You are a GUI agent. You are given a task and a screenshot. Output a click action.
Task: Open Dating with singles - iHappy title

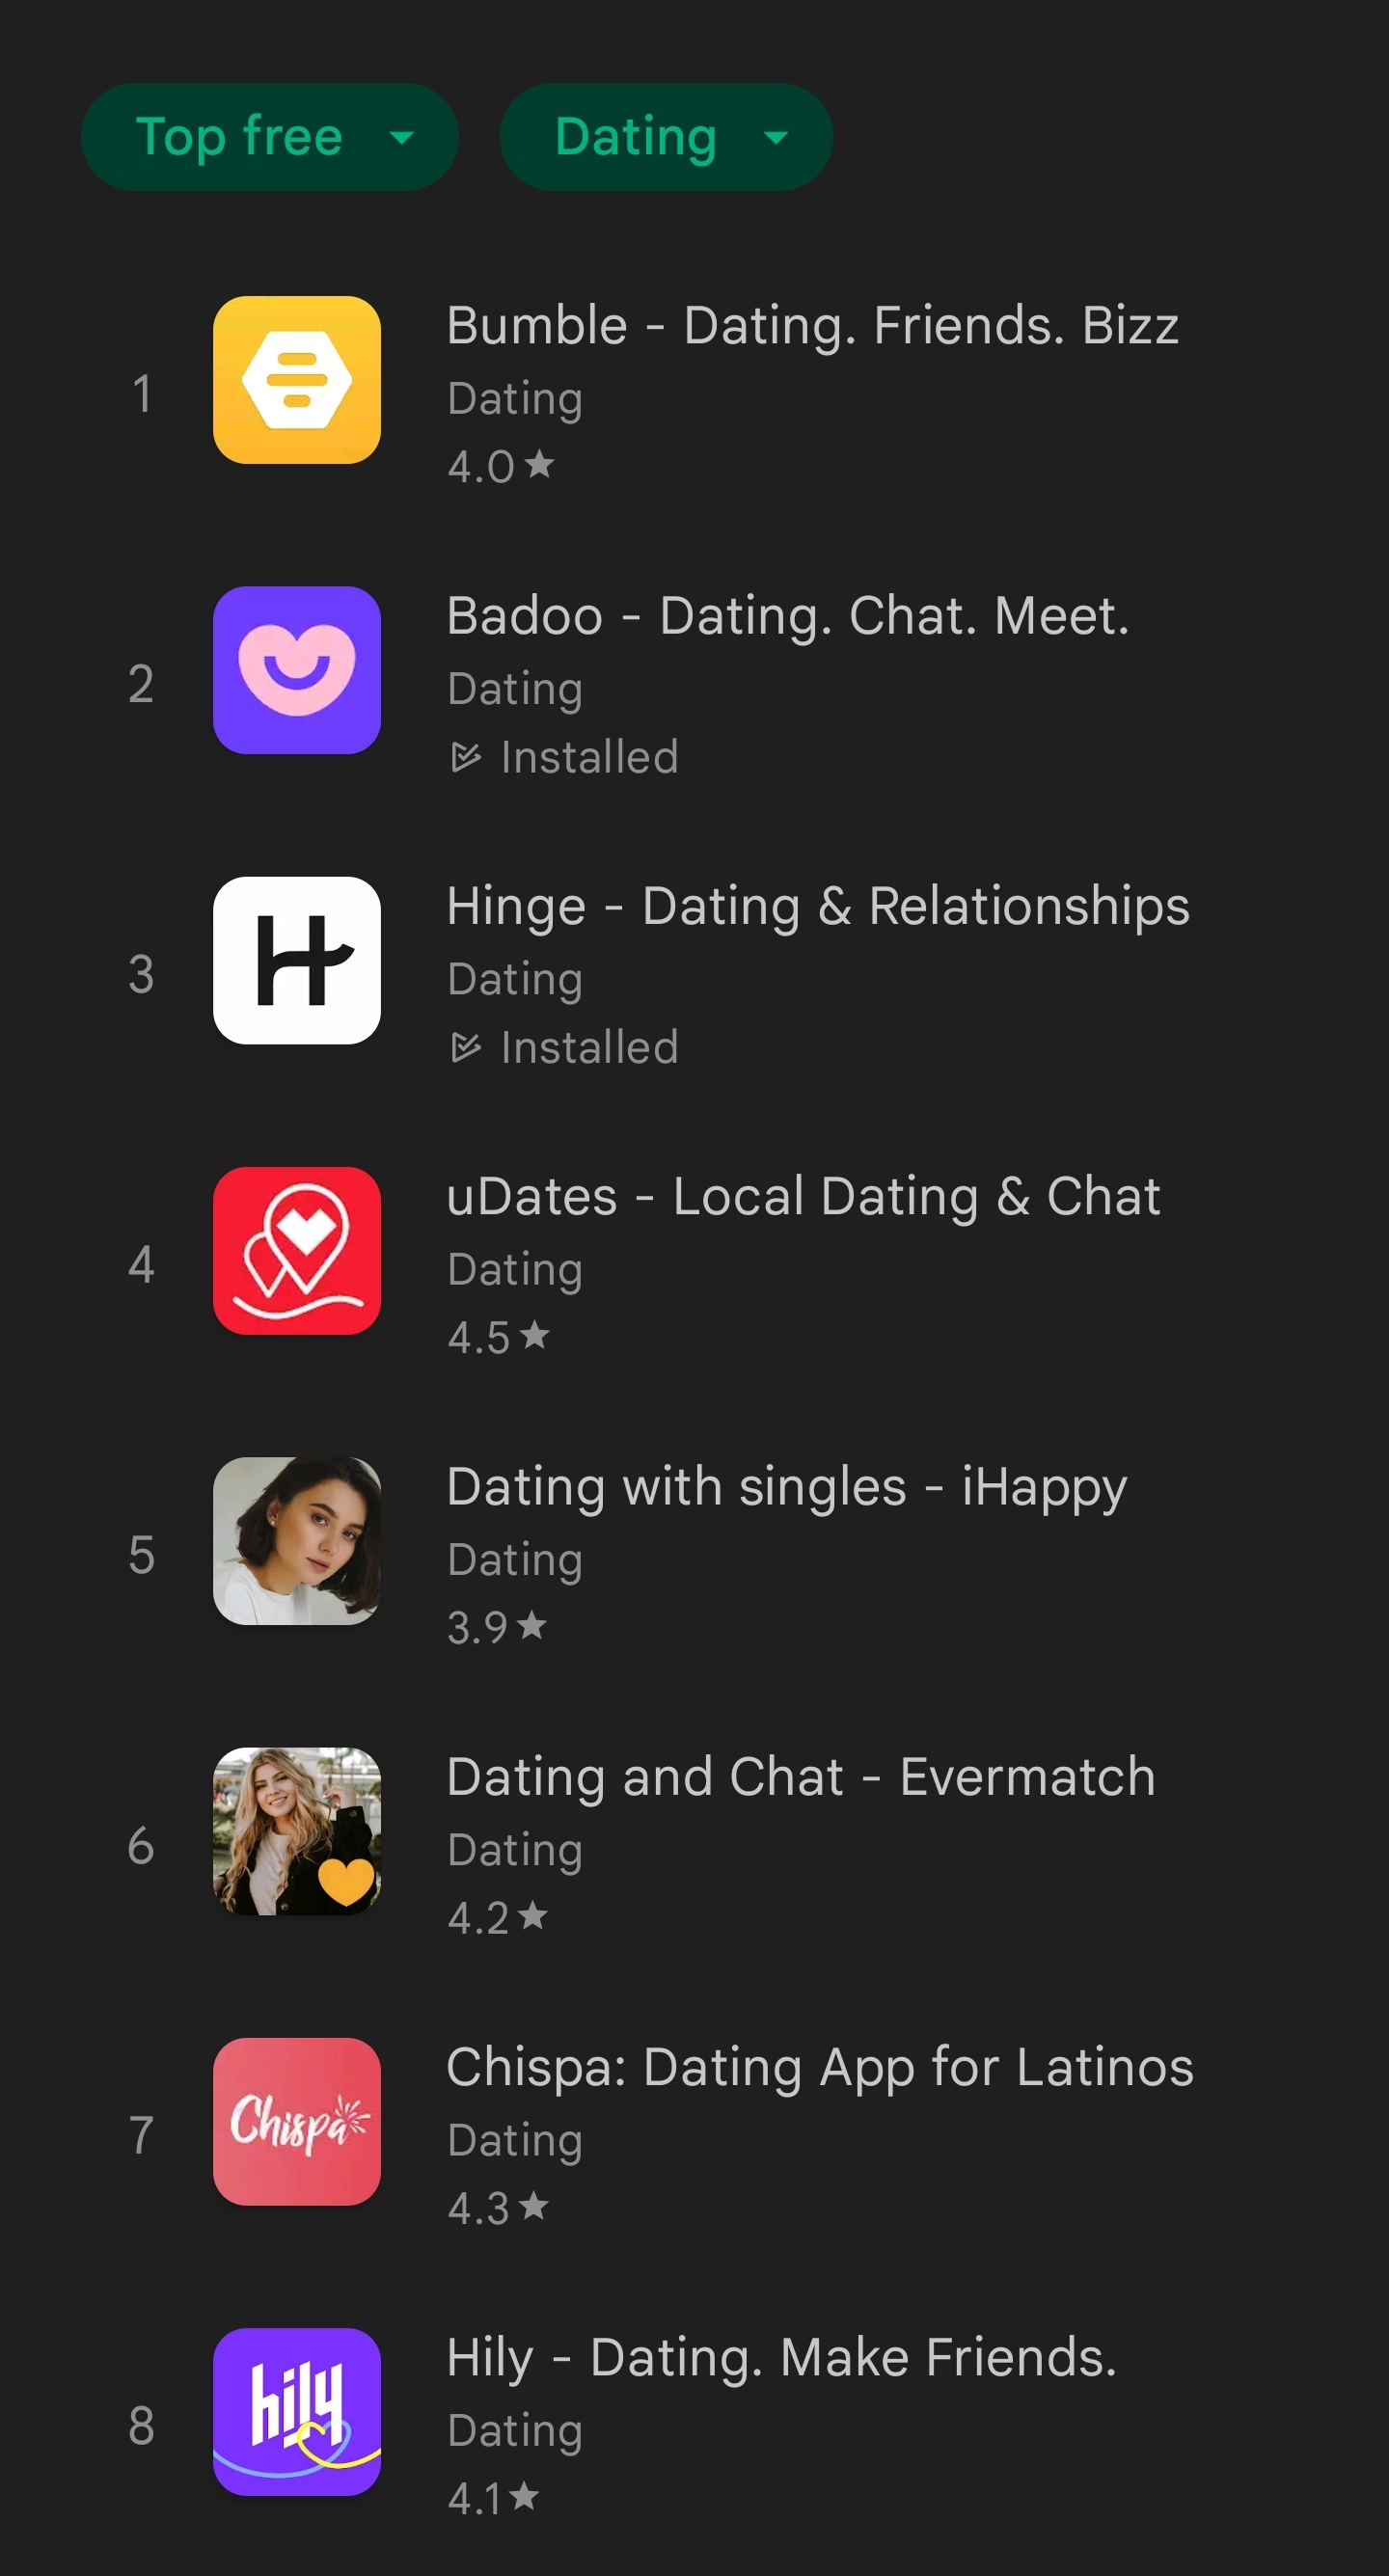pos(787,1488)
